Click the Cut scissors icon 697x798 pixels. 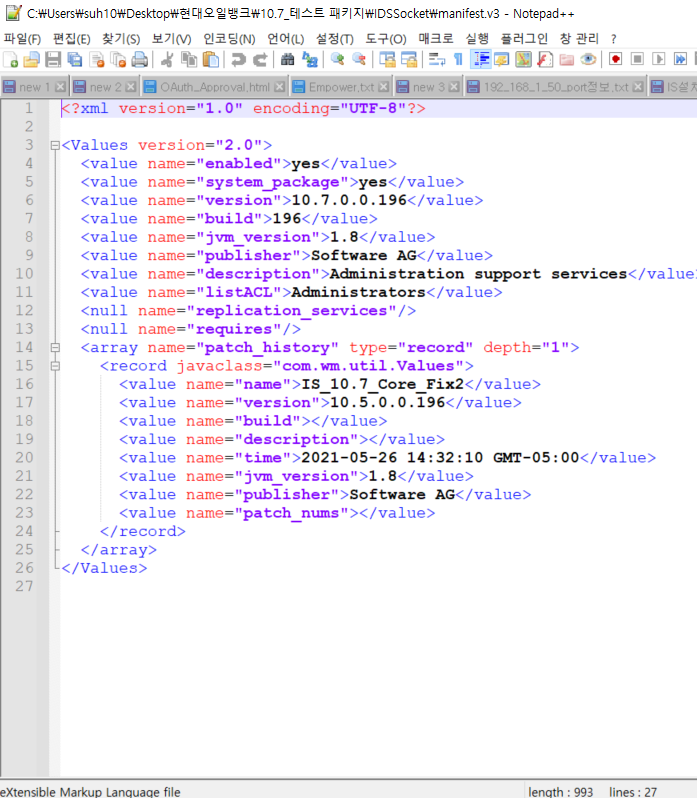click(x=167, y=60)
